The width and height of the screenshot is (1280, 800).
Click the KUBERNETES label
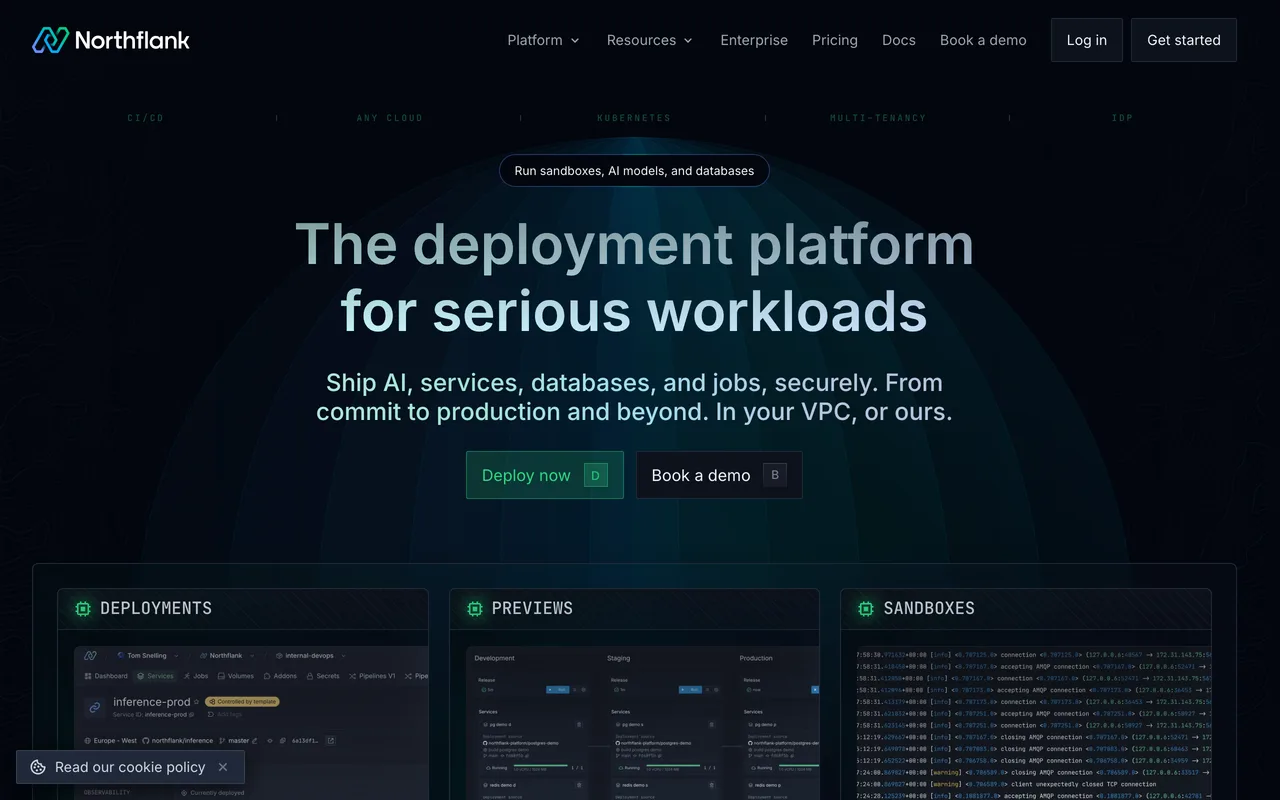(636, 118)
